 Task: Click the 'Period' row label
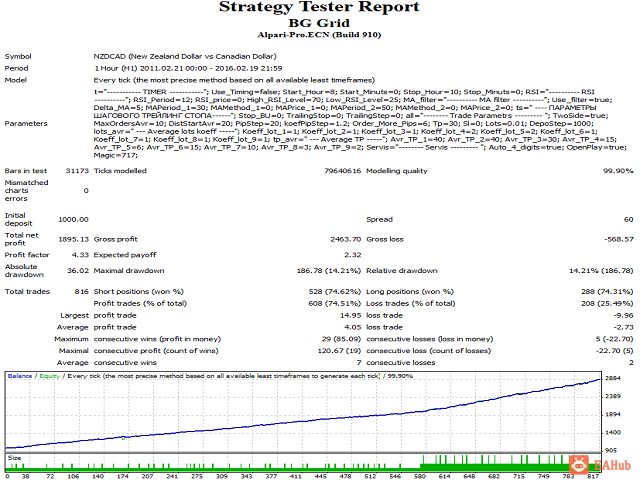click(16, 68)
